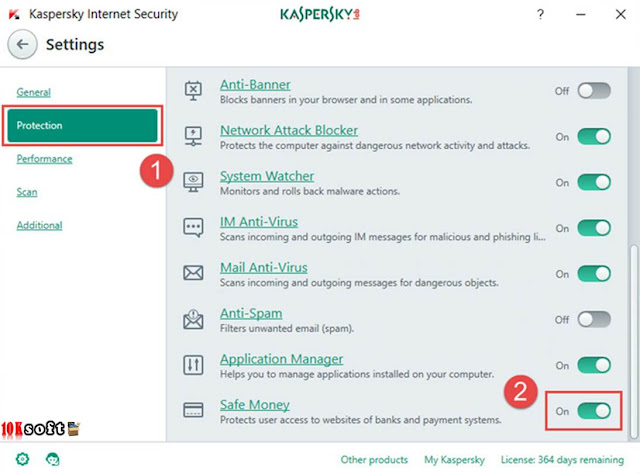
Task: Open the Application Manager link
Action: [281, 359]
